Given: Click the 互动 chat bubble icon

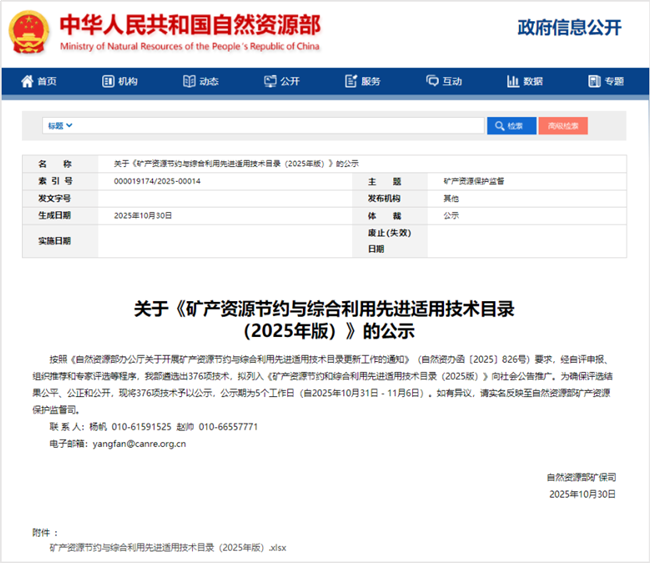Looking at the screenshot, I should (431, 82).
